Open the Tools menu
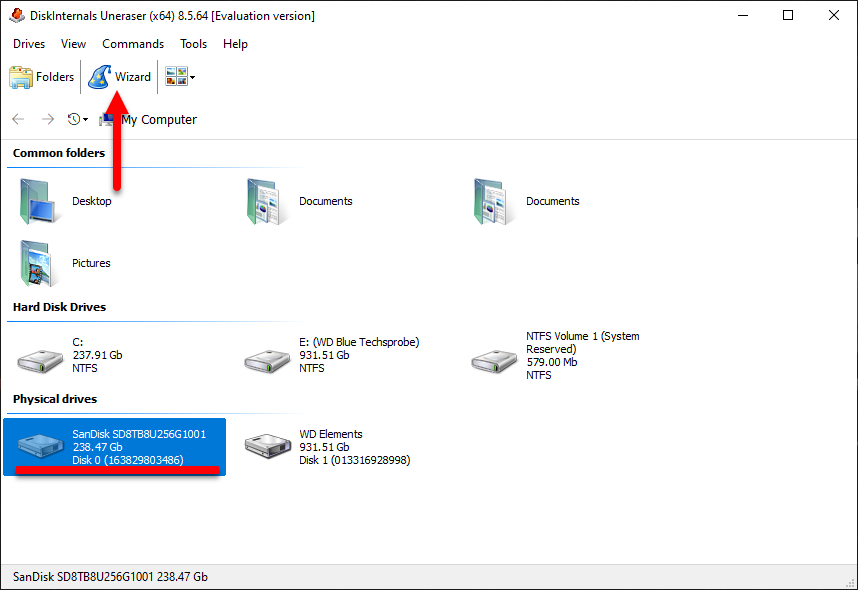The width and height of the screenshot is (858, 590). coord(193,44)
